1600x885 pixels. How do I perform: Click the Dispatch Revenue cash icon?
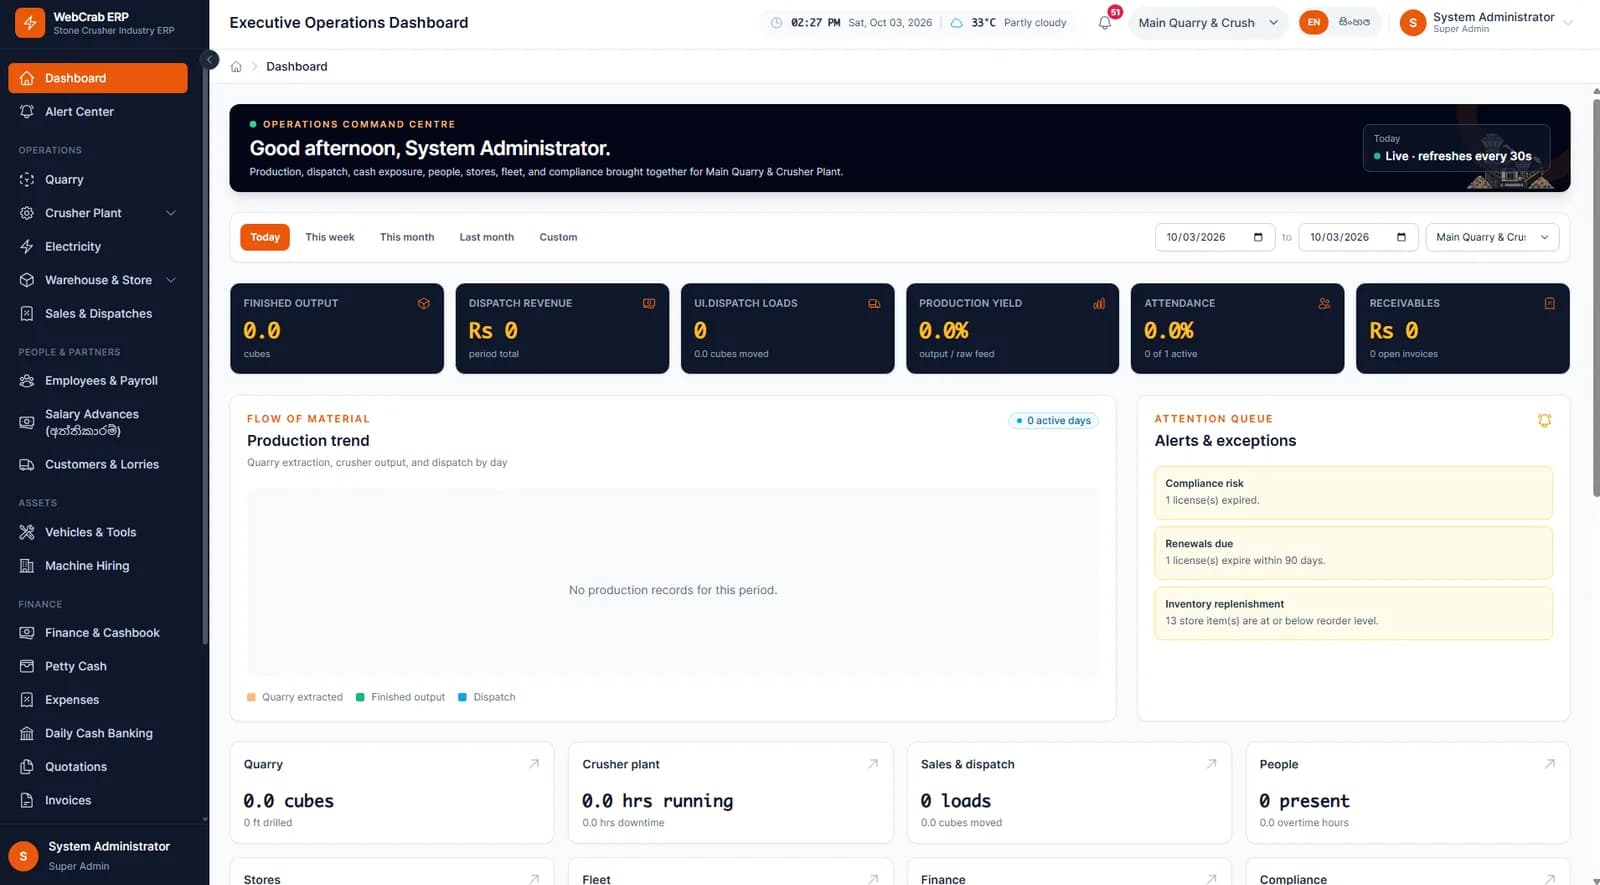[x=649, y=303]
